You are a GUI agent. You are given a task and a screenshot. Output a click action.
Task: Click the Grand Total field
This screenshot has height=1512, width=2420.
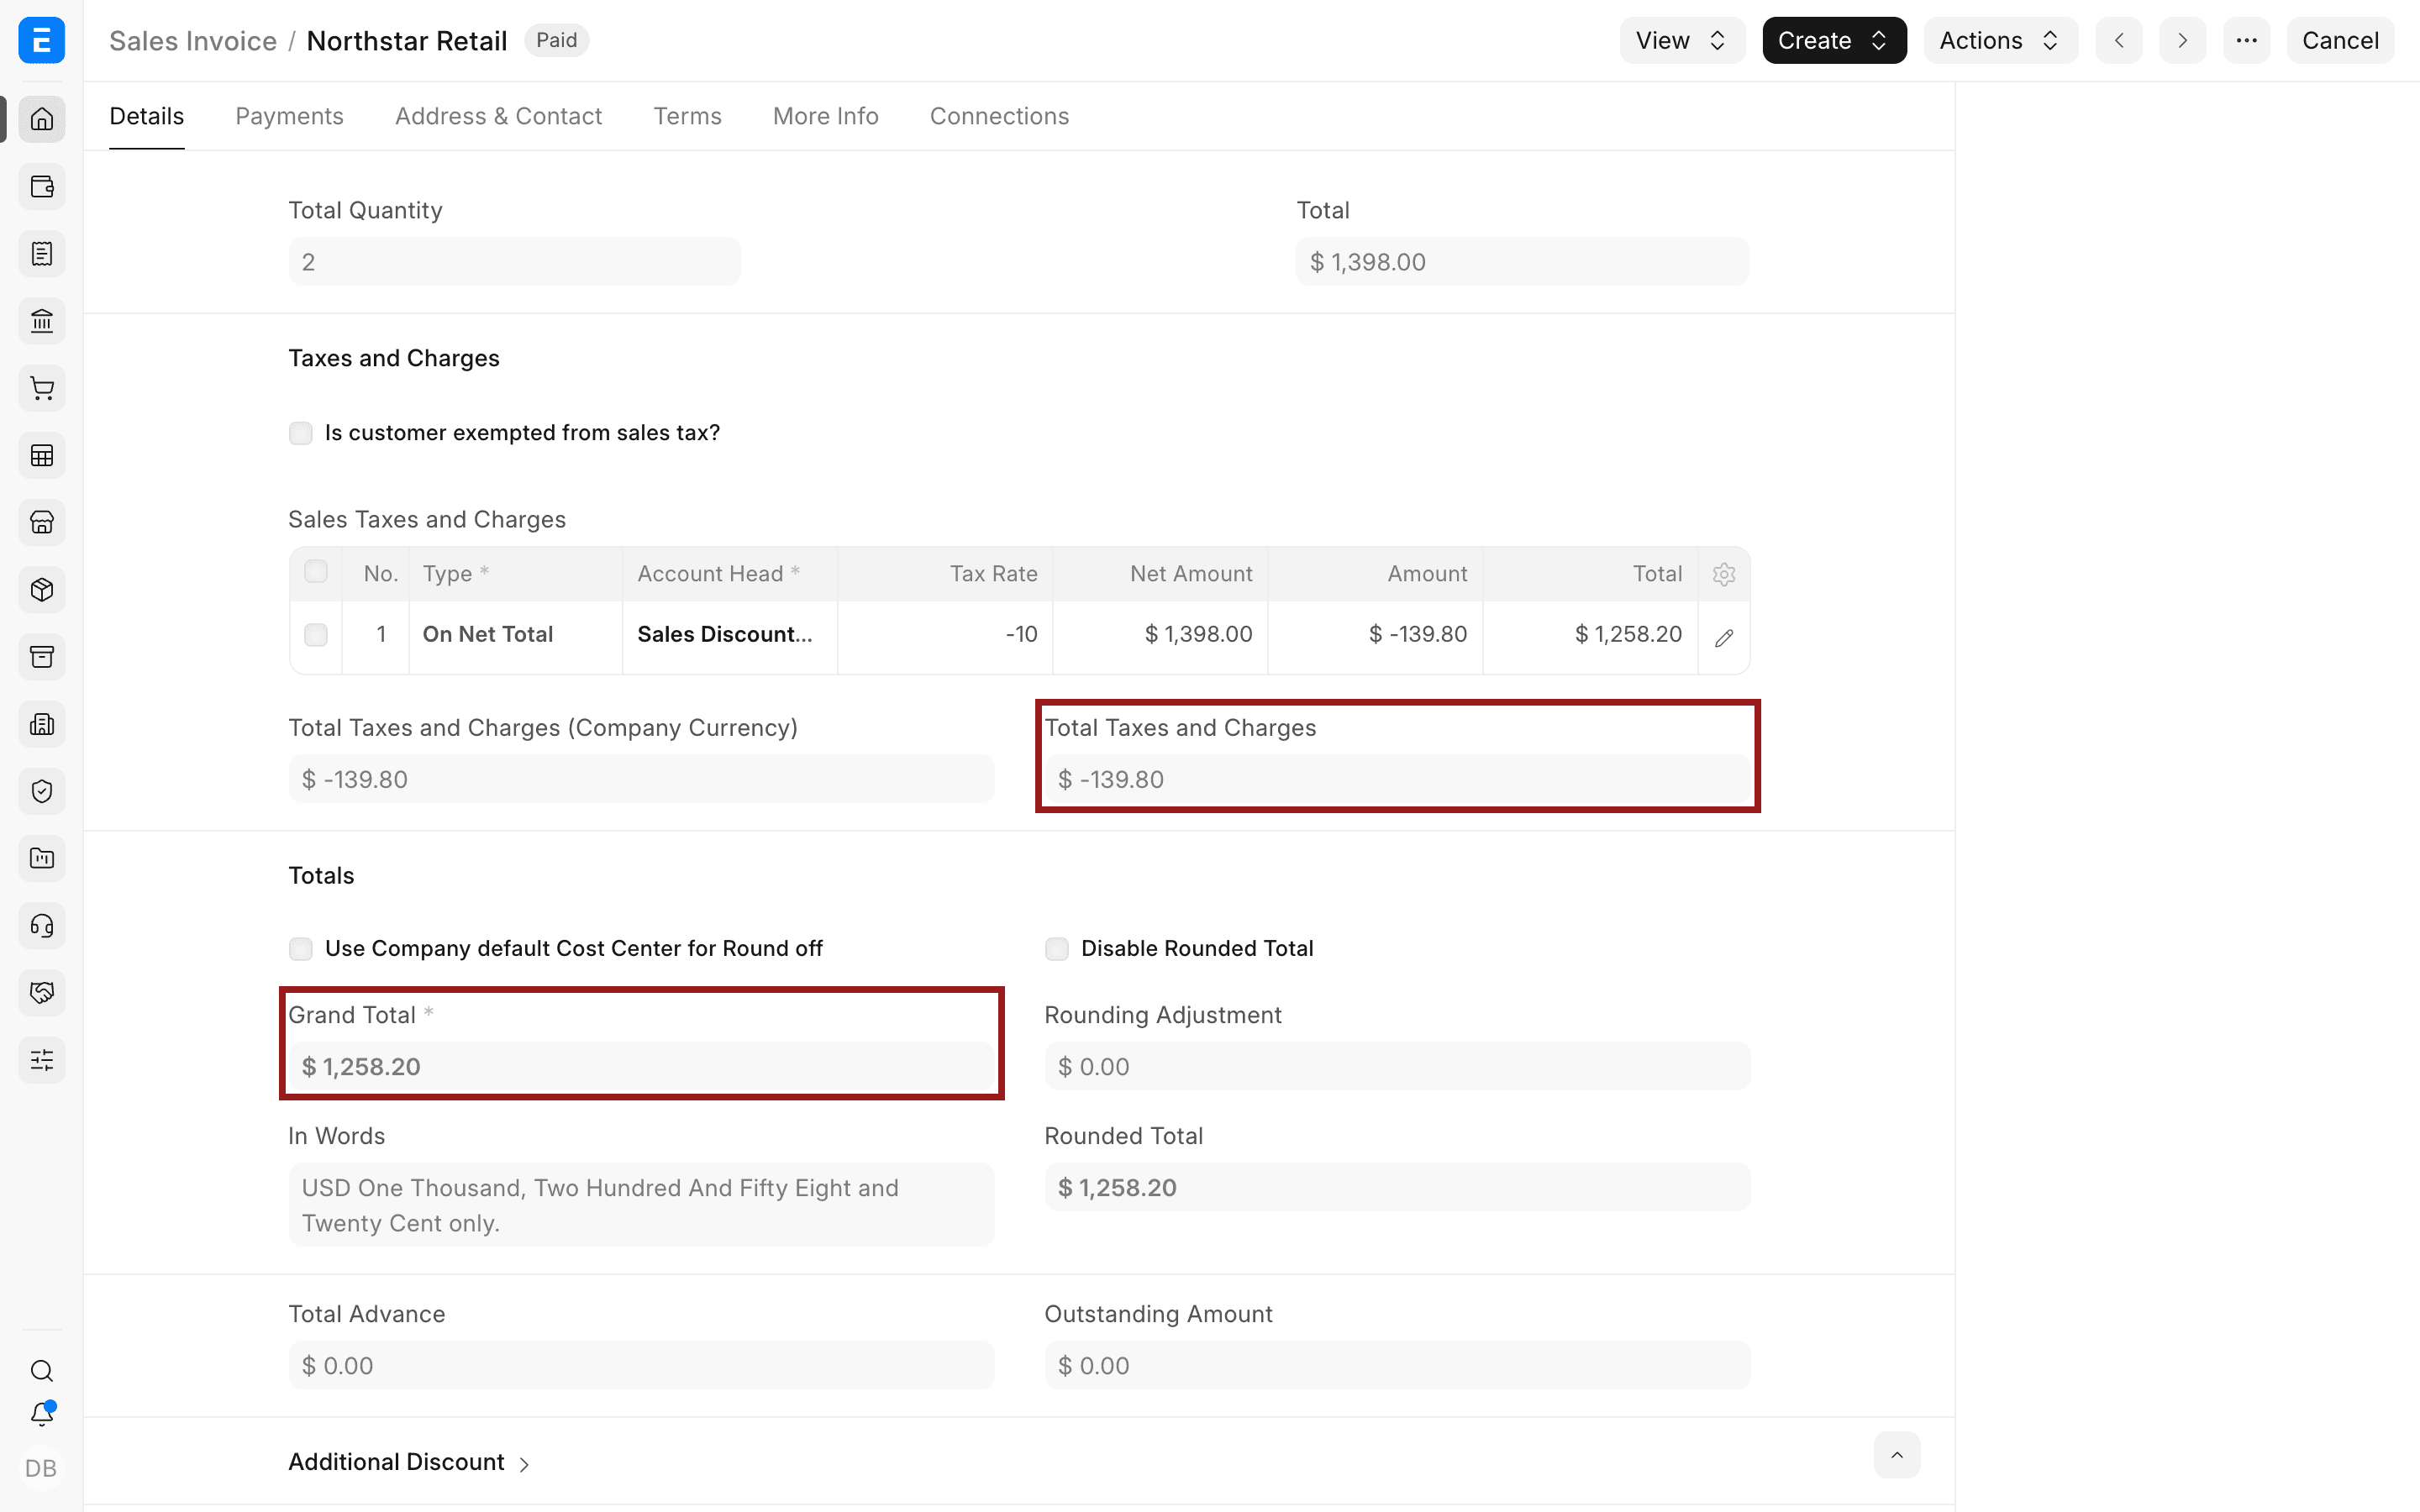(641, 1066)
